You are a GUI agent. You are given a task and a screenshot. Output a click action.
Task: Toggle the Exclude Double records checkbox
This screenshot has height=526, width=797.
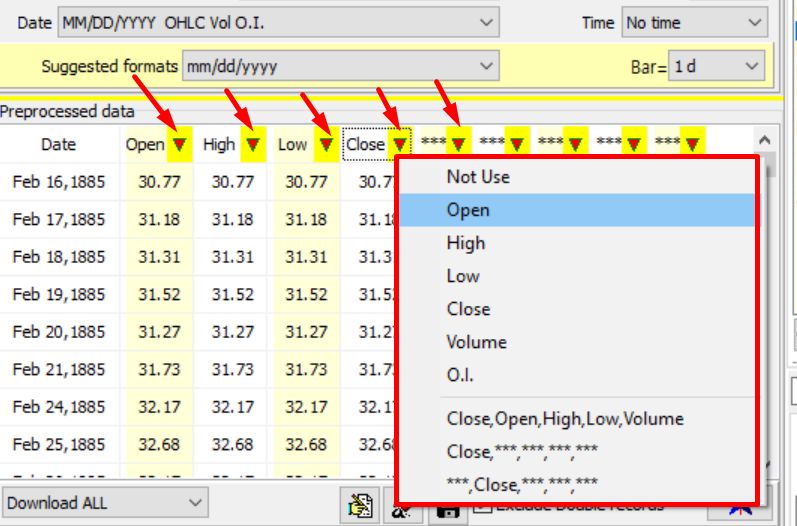click(x=482, y=506)
